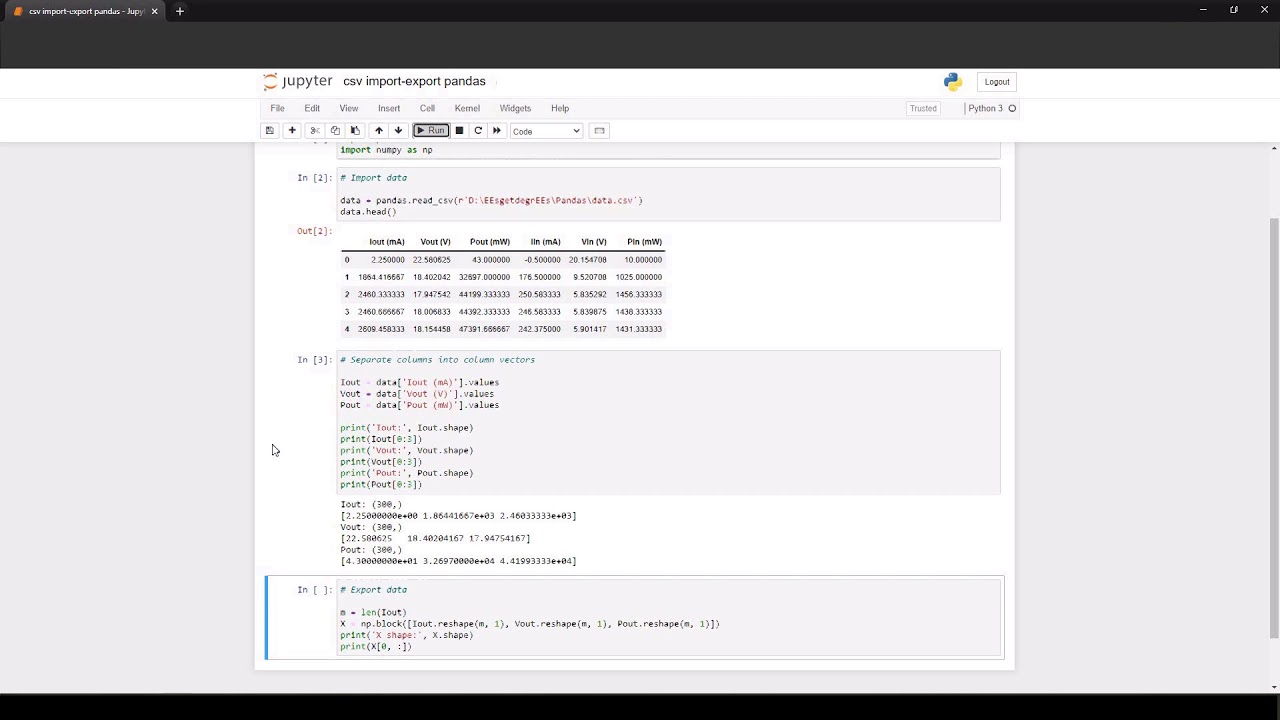Image resolution: width=1280 pixels, height=720 pixels.
Task: Click the Jupyter logo
Action: click(297, 82)
